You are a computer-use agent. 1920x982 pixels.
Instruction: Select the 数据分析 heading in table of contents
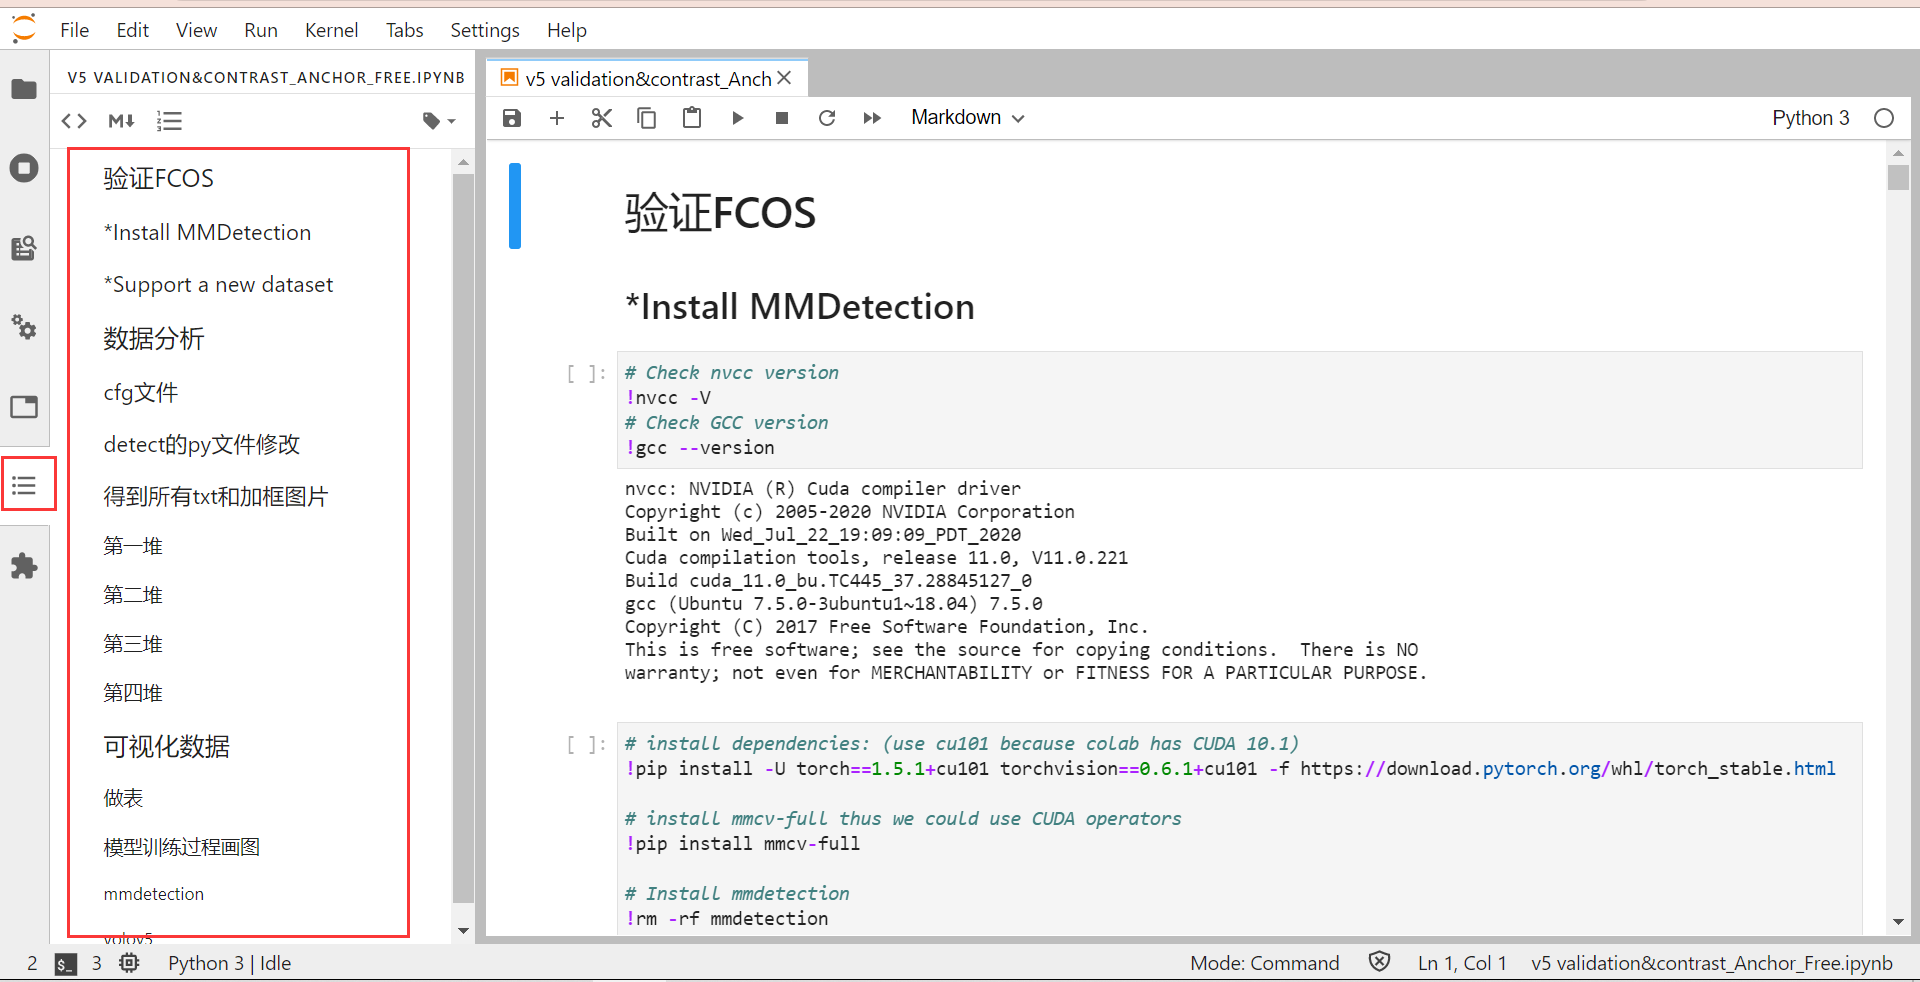pyautogui.click(x=154, y=338)
